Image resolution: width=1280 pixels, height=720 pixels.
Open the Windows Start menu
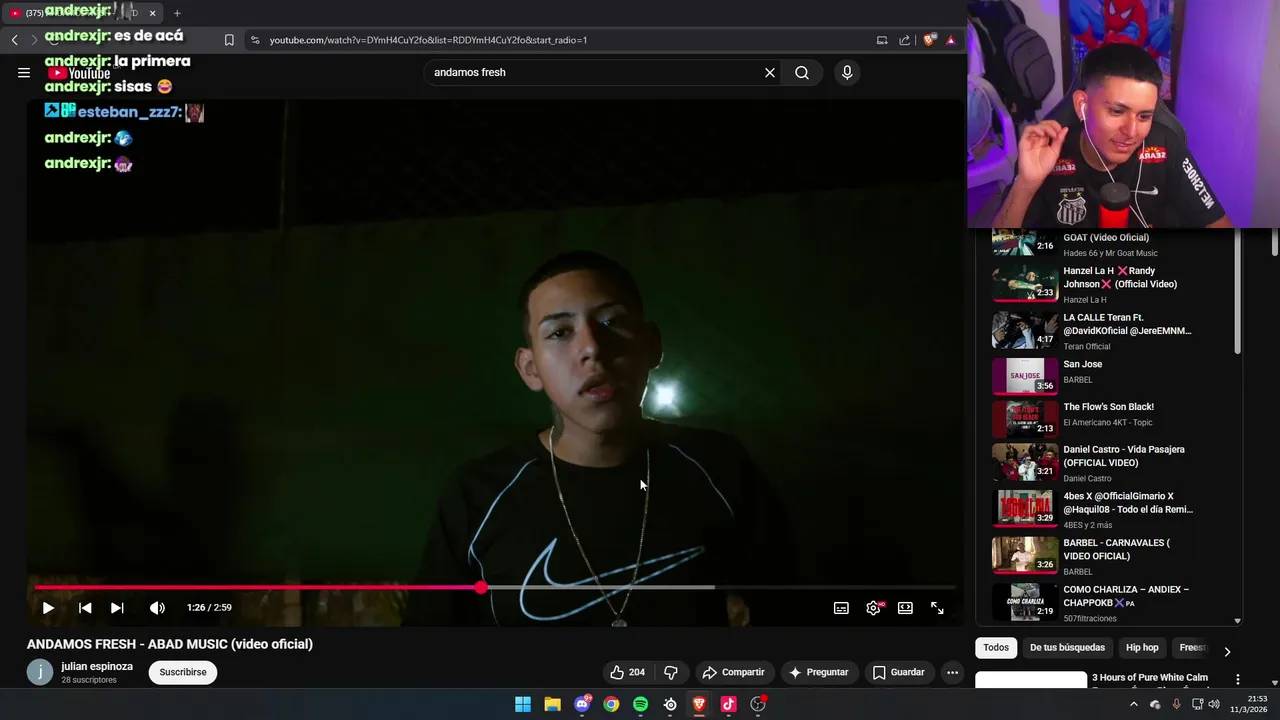click(x=523, y=704)
